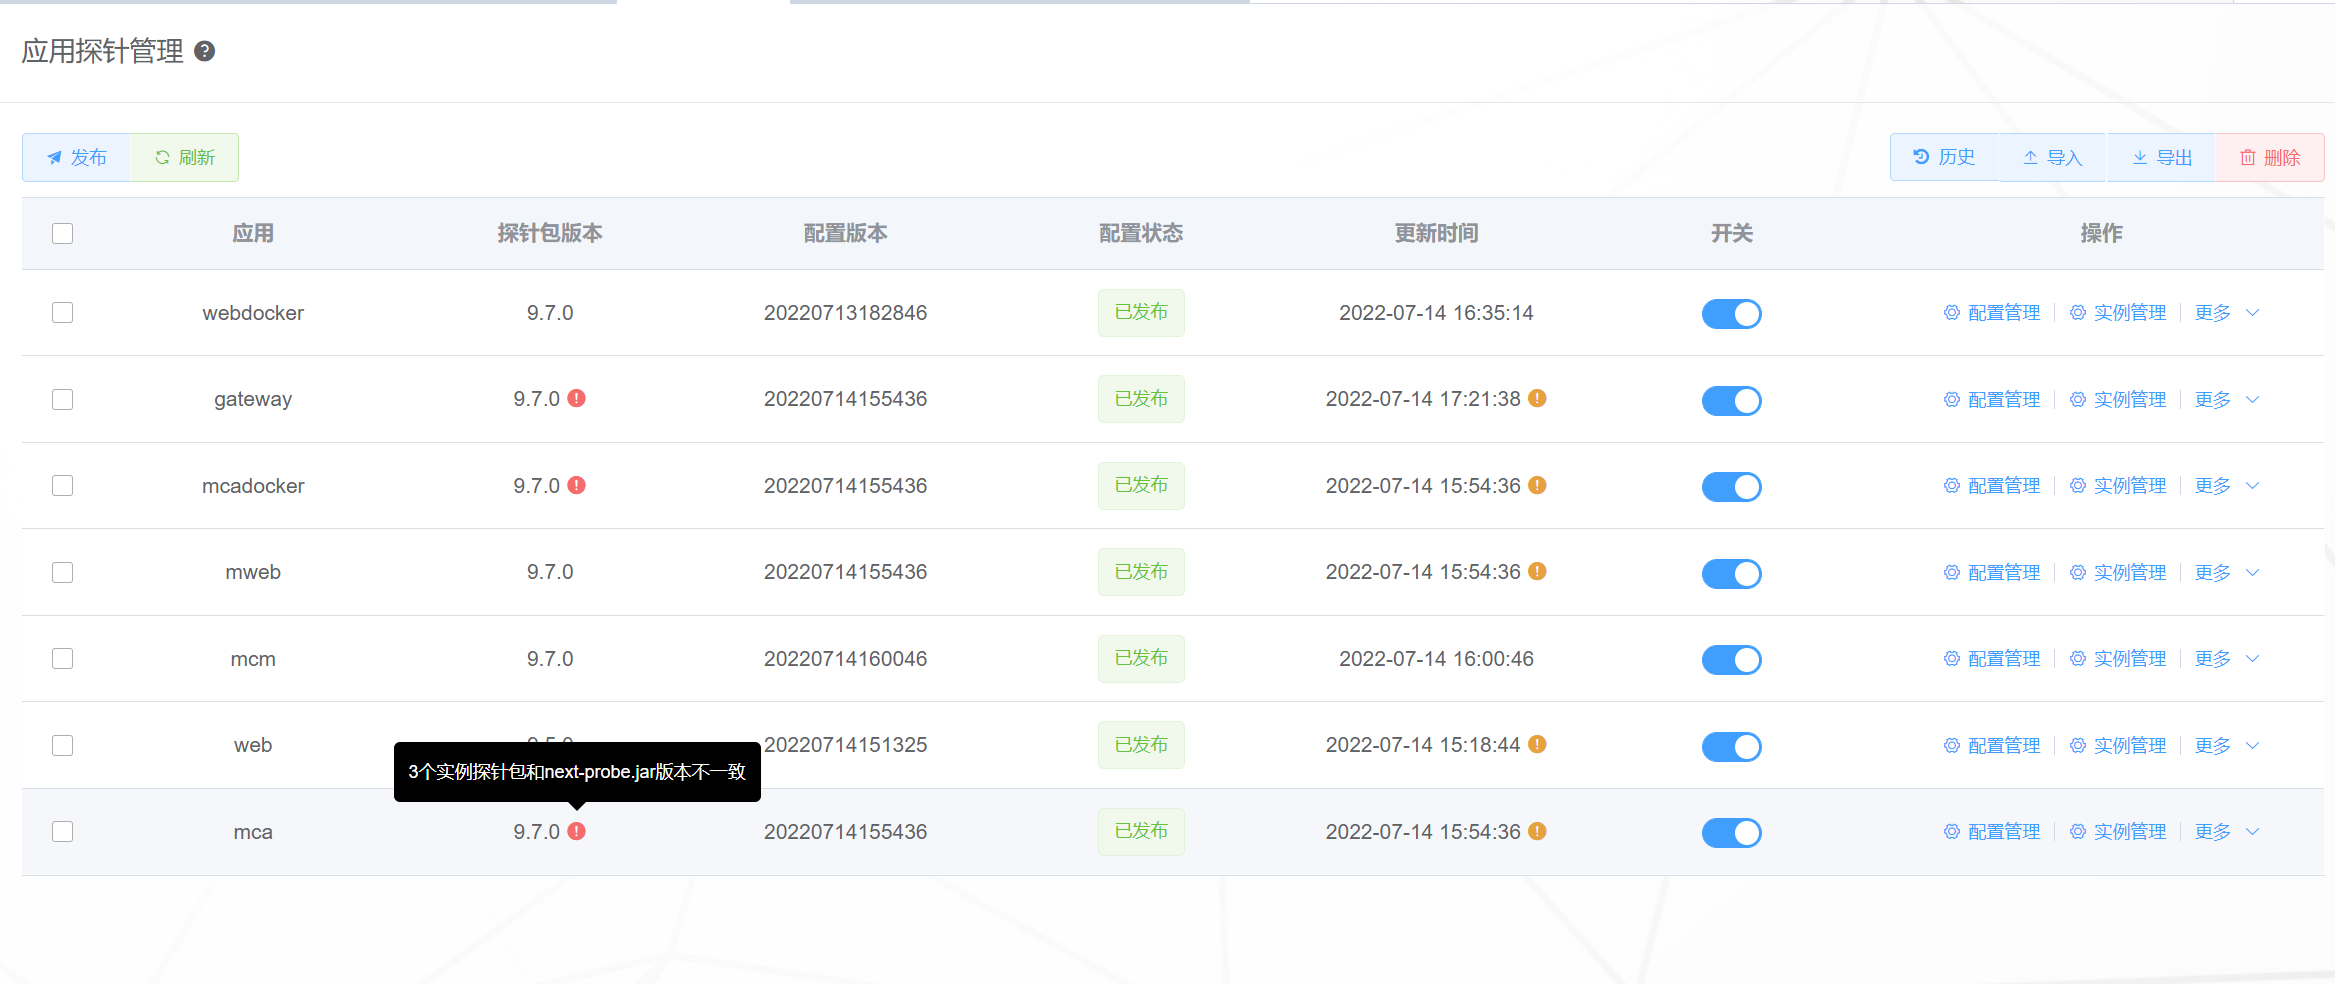The height and width of the screenshot is (984, 2335).
Task: Click orange alert icon in mca update time
Action: coord(1538,831)
